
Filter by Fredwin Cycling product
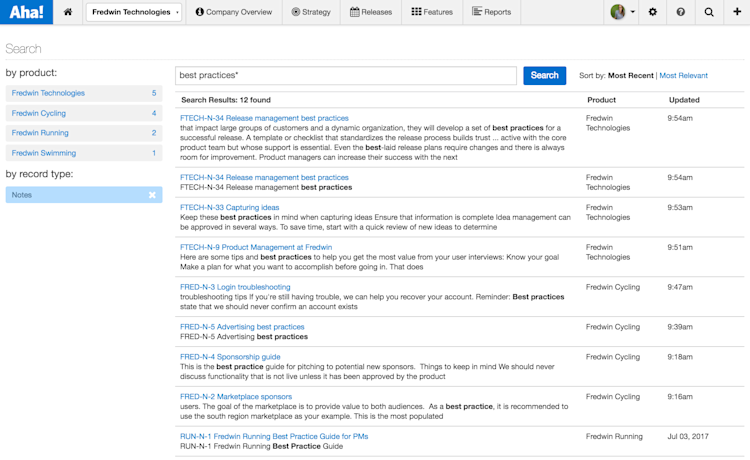(84, 113)
